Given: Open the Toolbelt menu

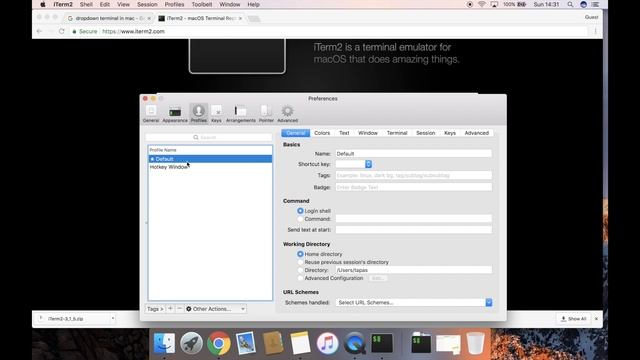Looking at the screenshot, I should pyautogui.click(x=202, y=4).
